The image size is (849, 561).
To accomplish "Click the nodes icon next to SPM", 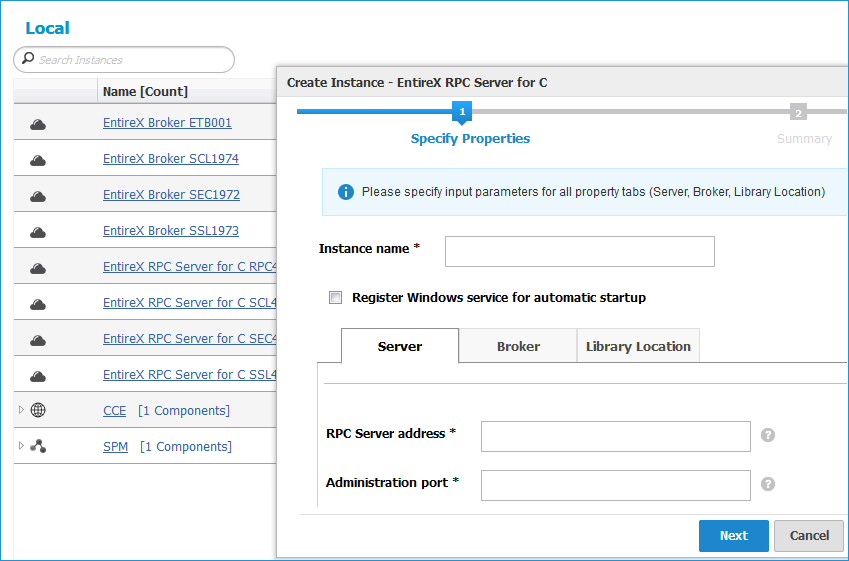I will (x=38, y=446).
